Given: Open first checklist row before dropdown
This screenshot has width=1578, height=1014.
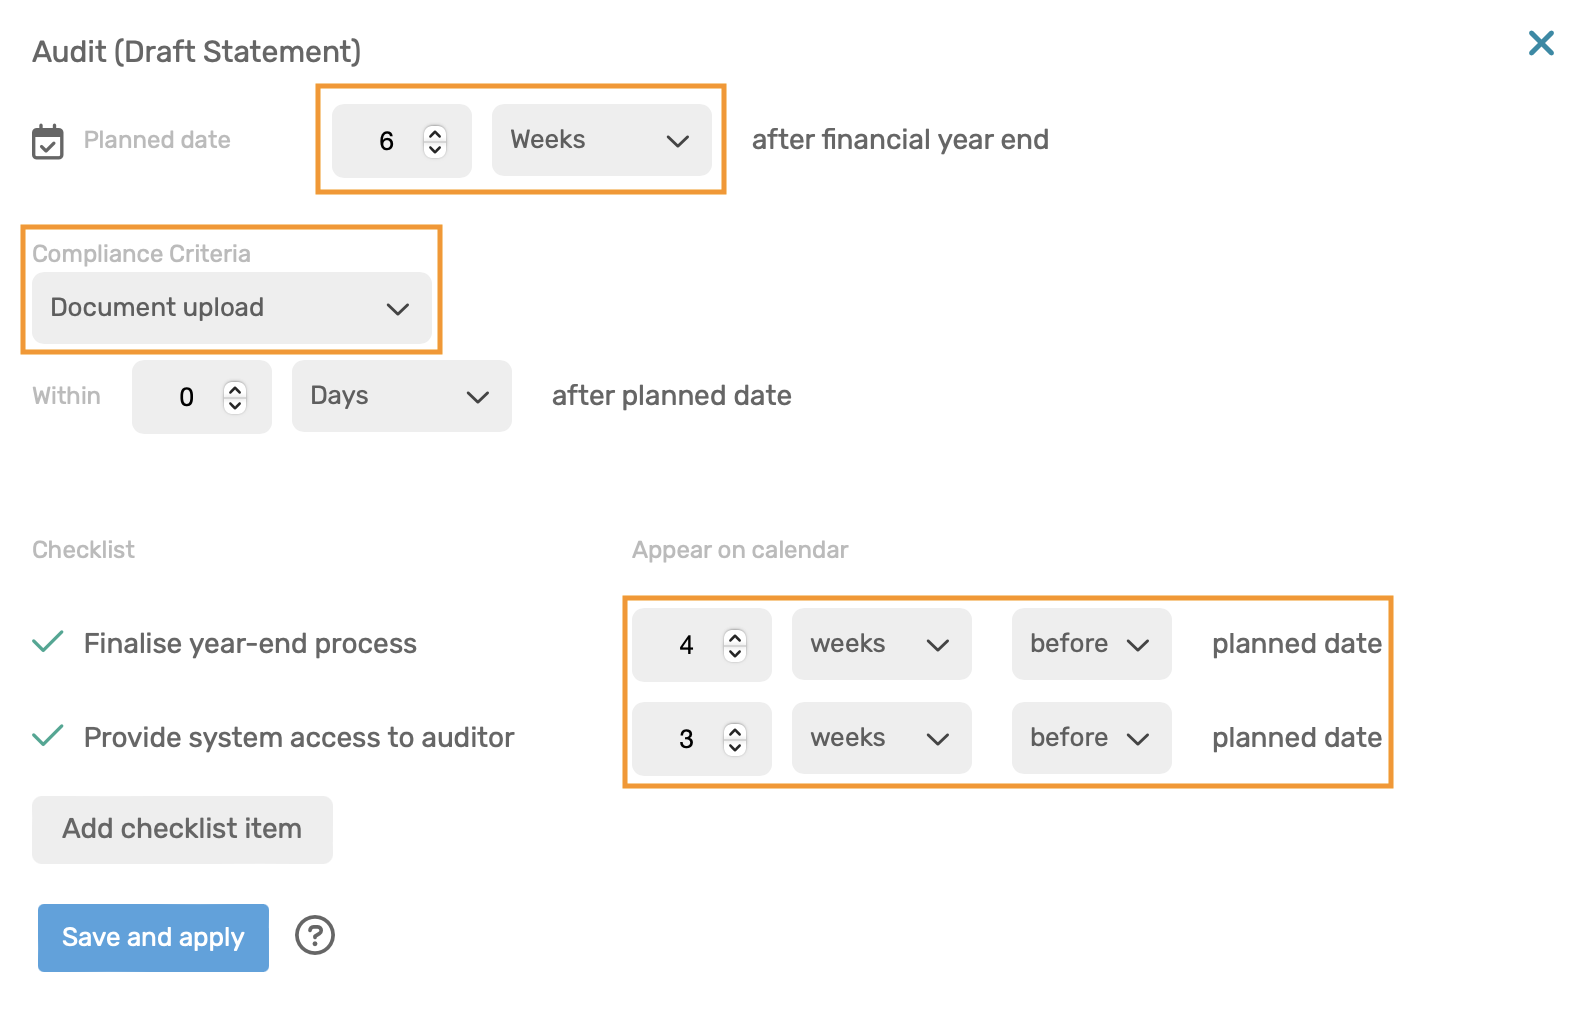Looking at the screenshot, I should tap(1090, 644).
